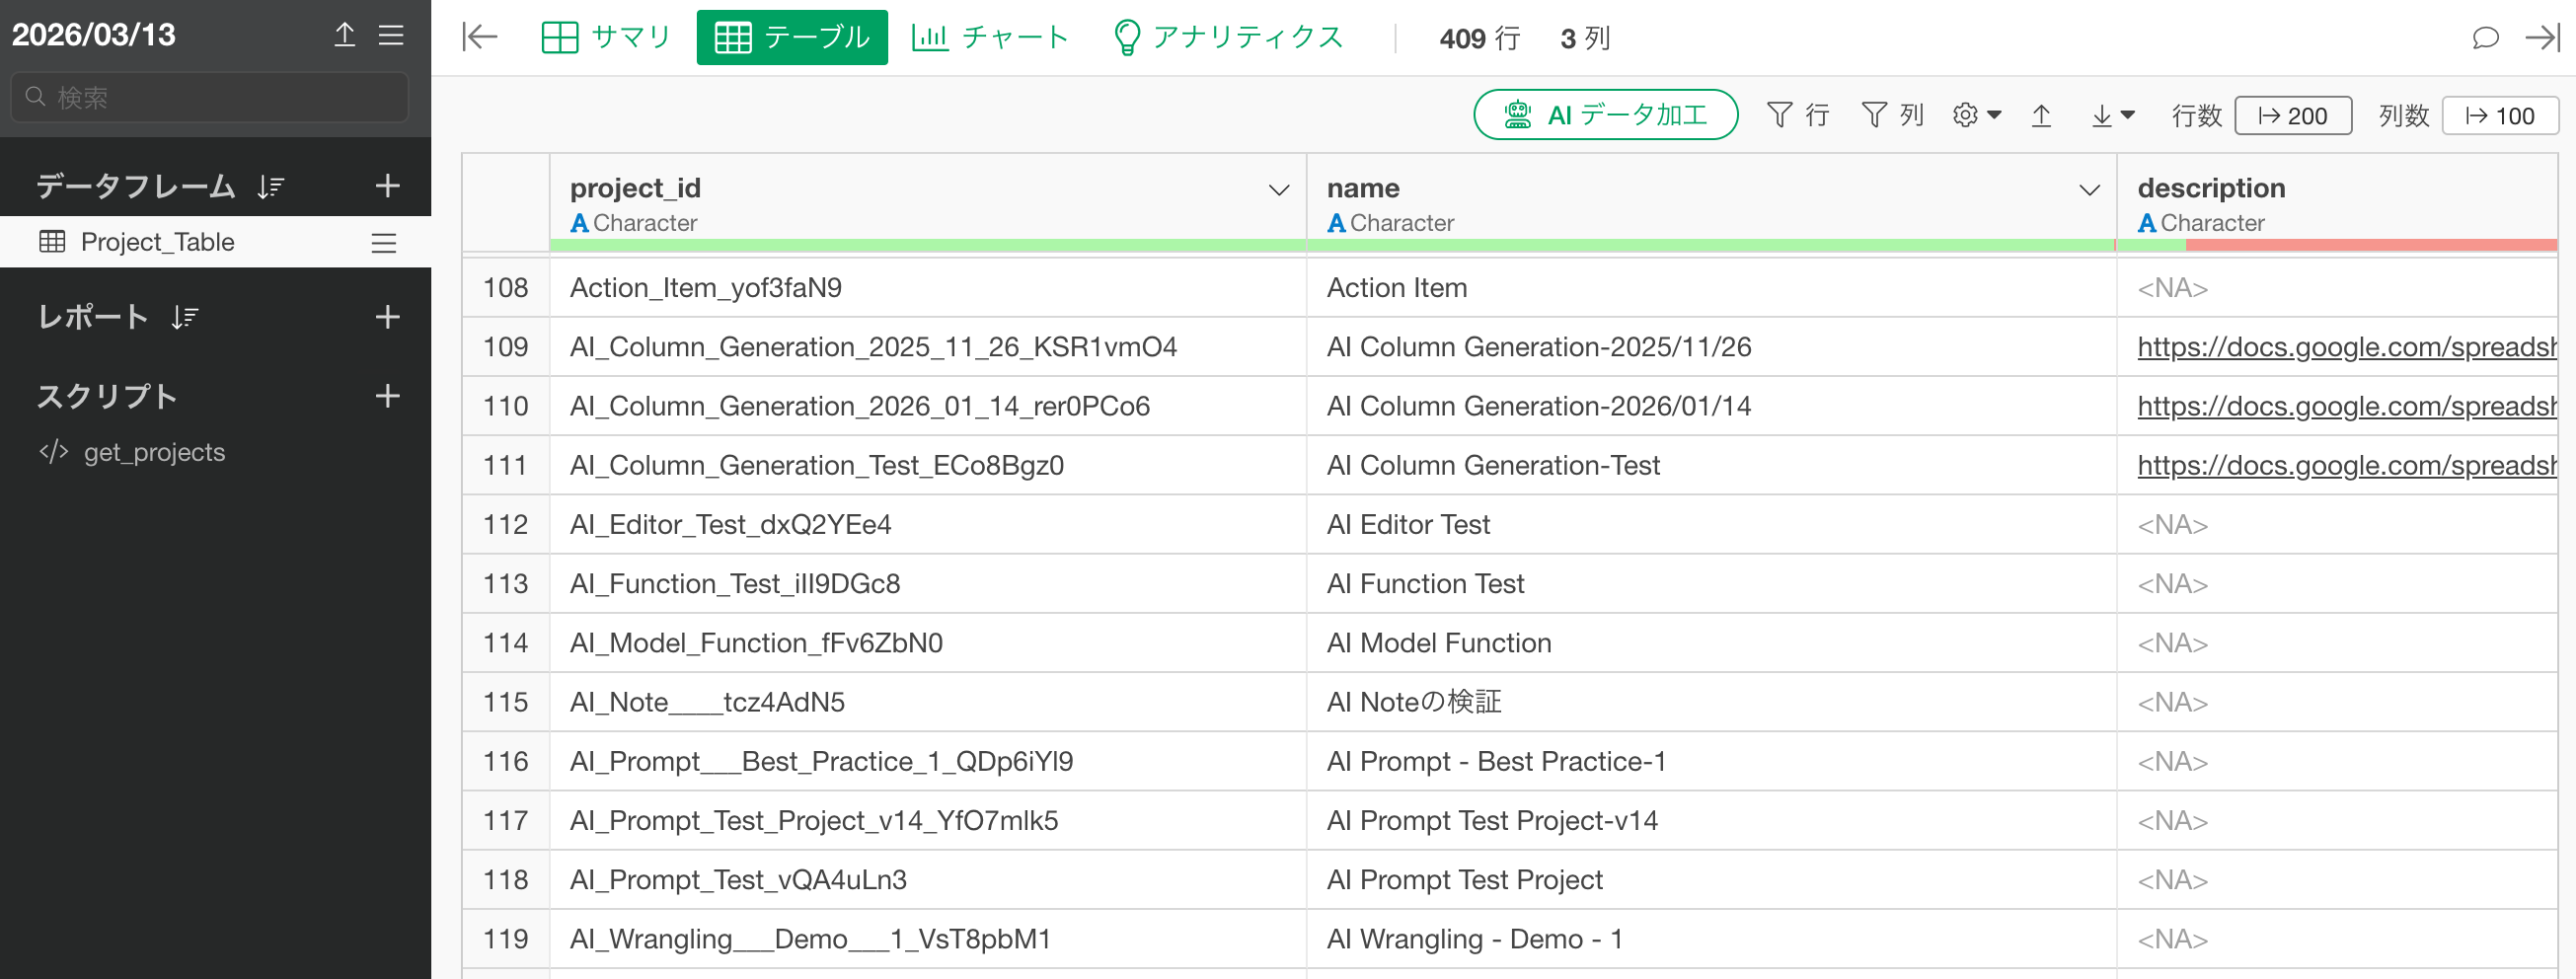
Task: Switch to the サマリ tab
Action: click(x=606, y=38)
